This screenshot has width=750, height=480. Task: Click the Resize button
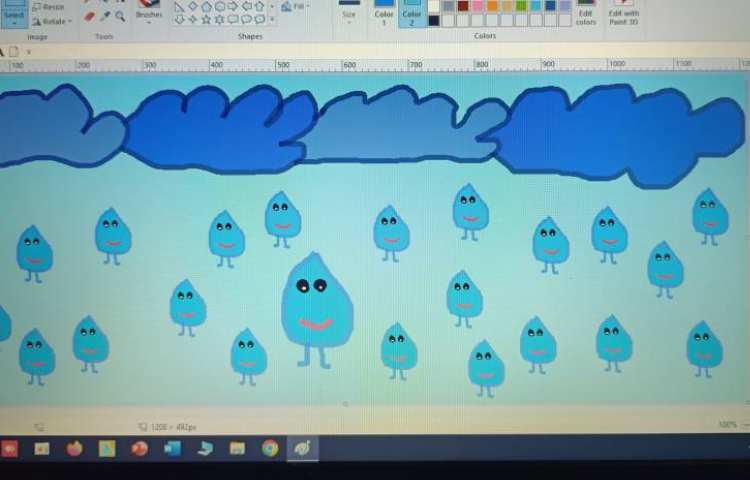(48, 7)
